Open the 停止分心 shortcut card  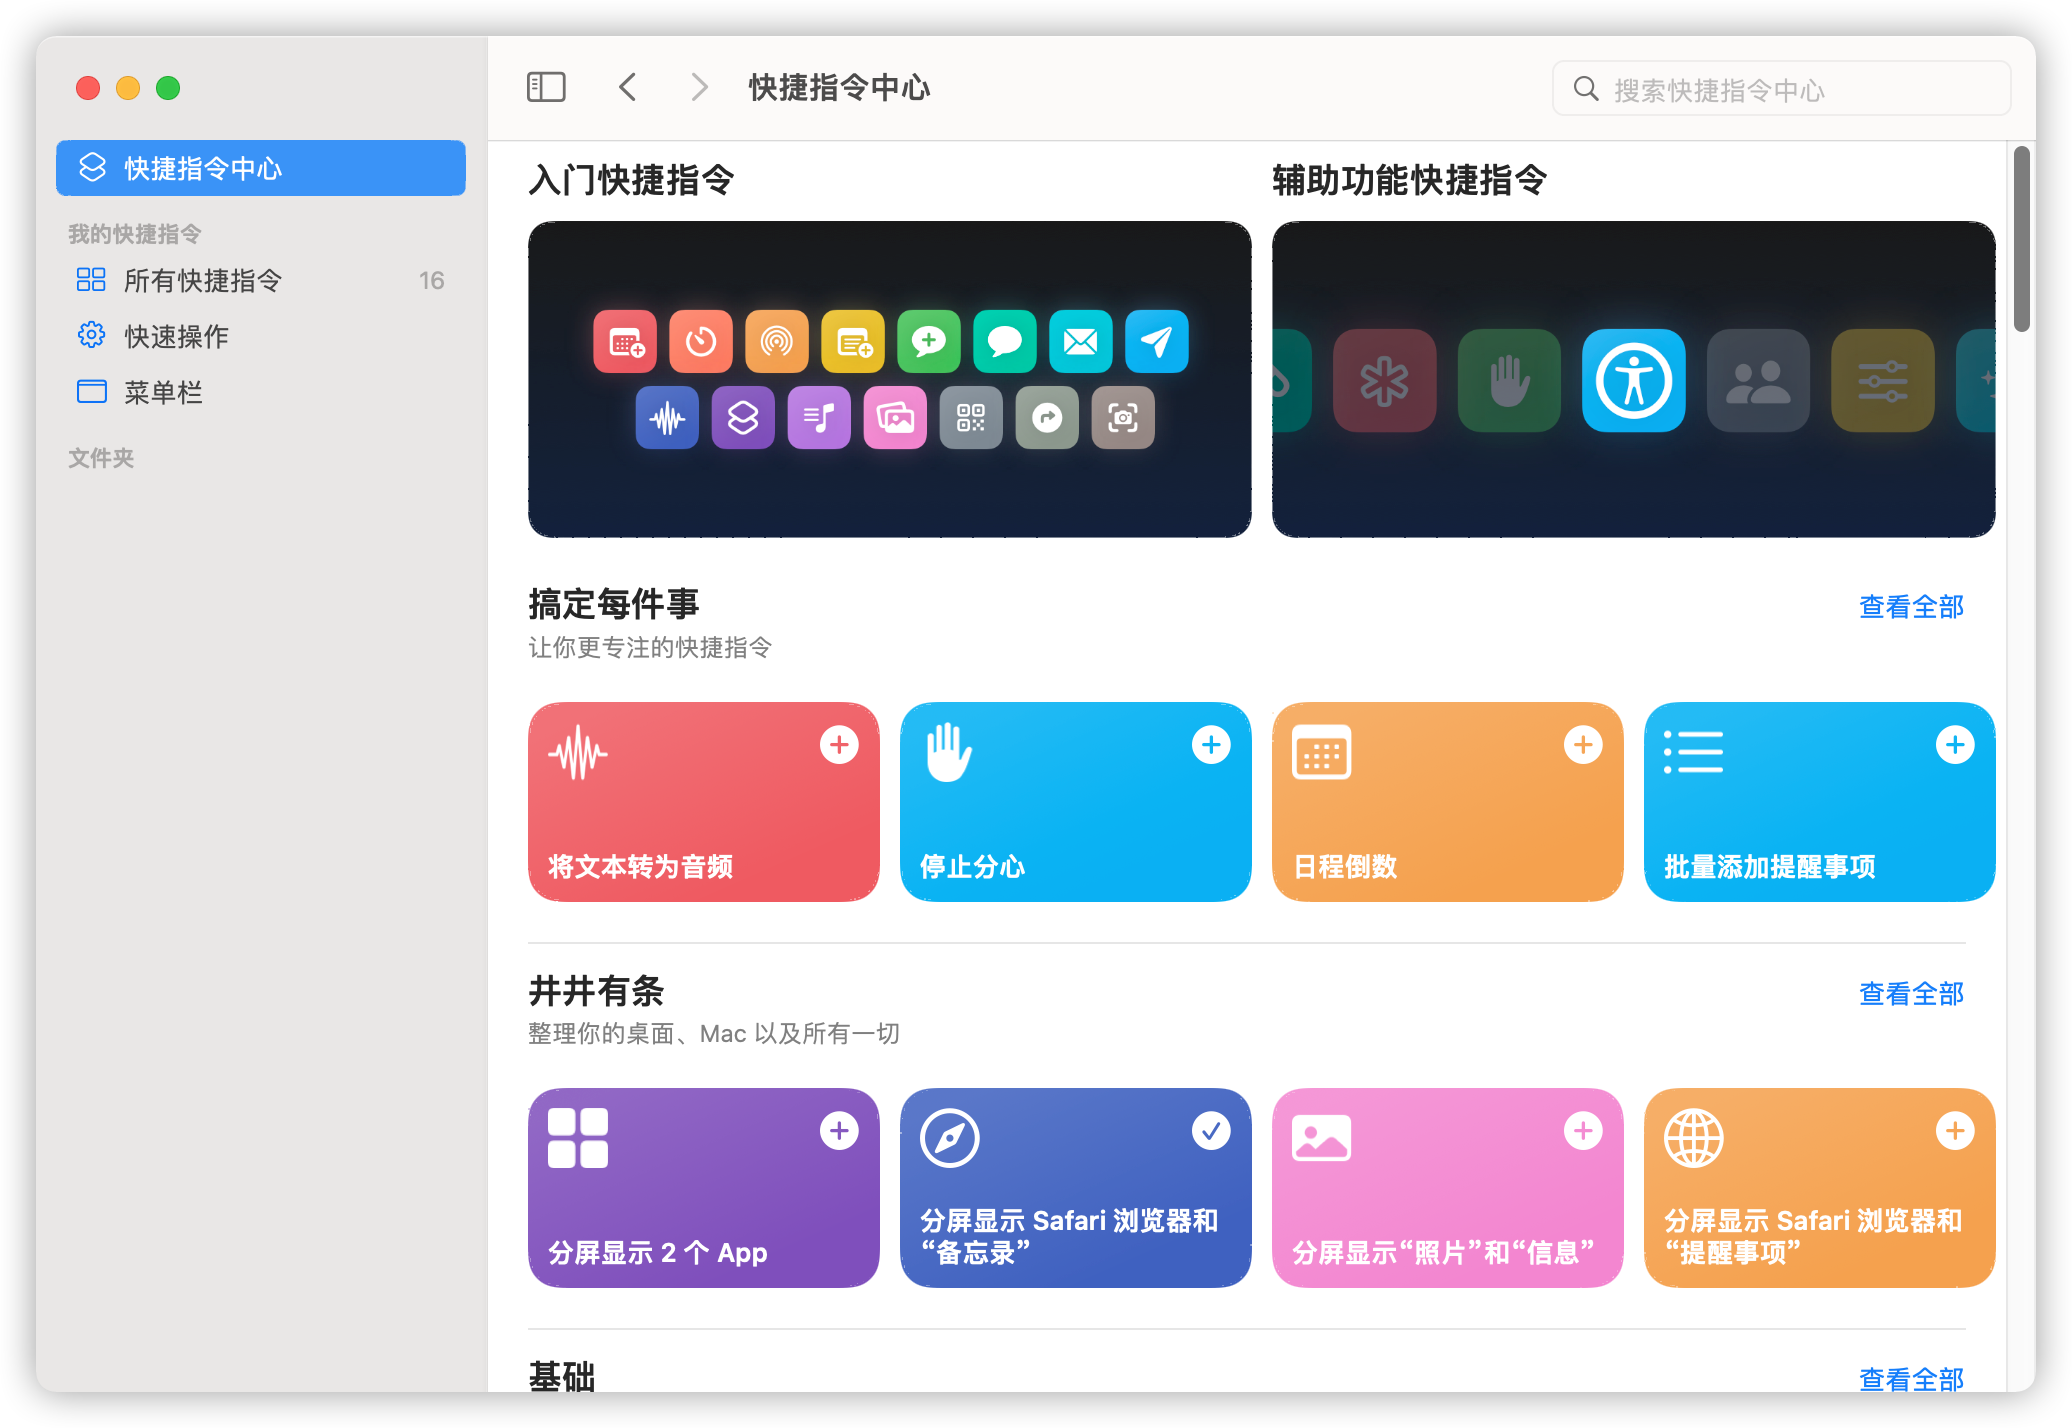click(x=1076, y=802)
